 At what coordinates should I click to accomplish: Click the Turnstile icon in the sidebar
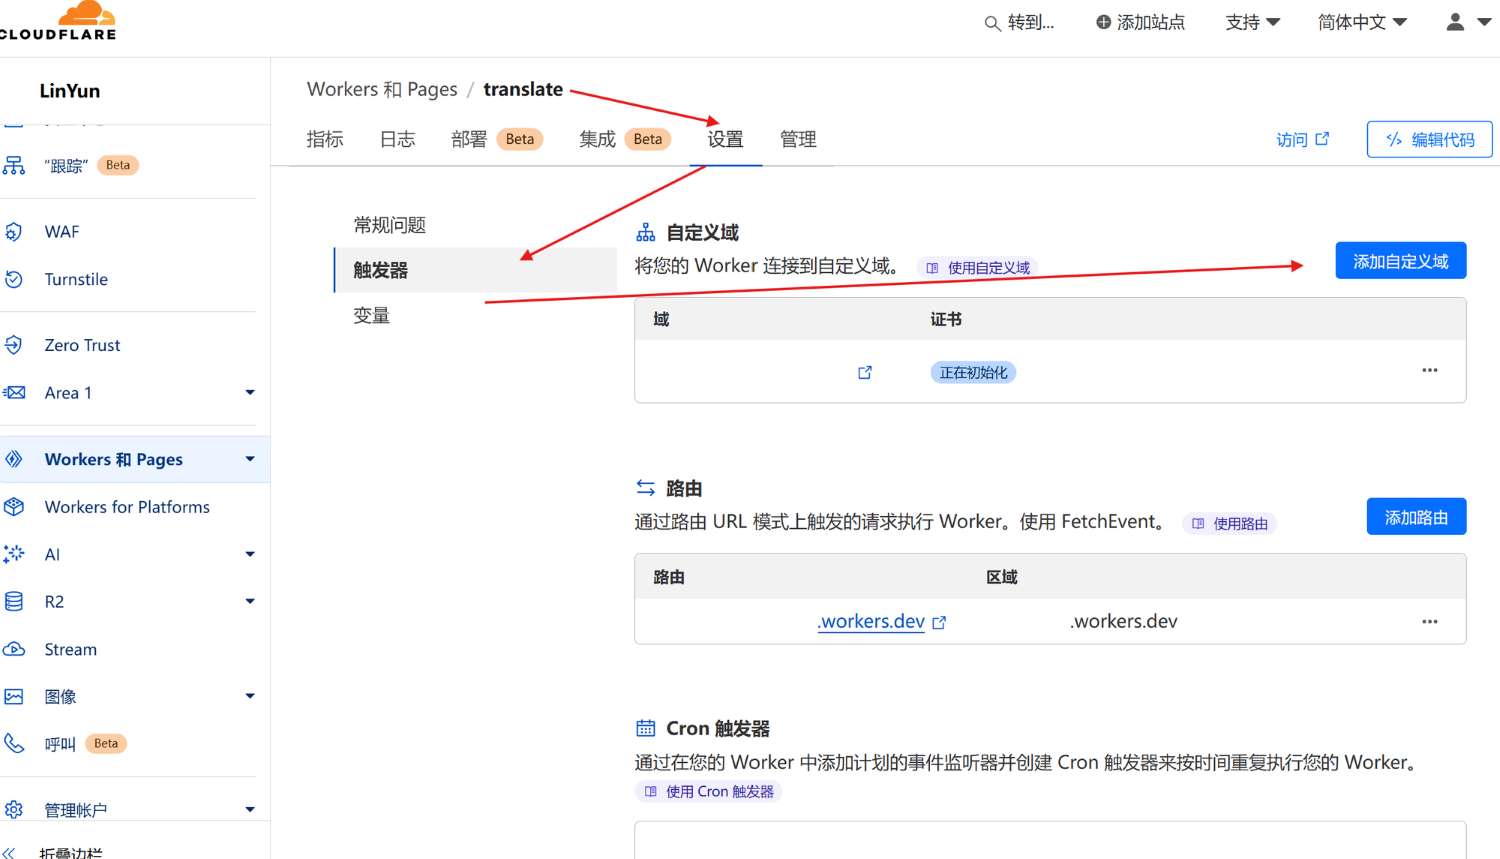(14, 279)
